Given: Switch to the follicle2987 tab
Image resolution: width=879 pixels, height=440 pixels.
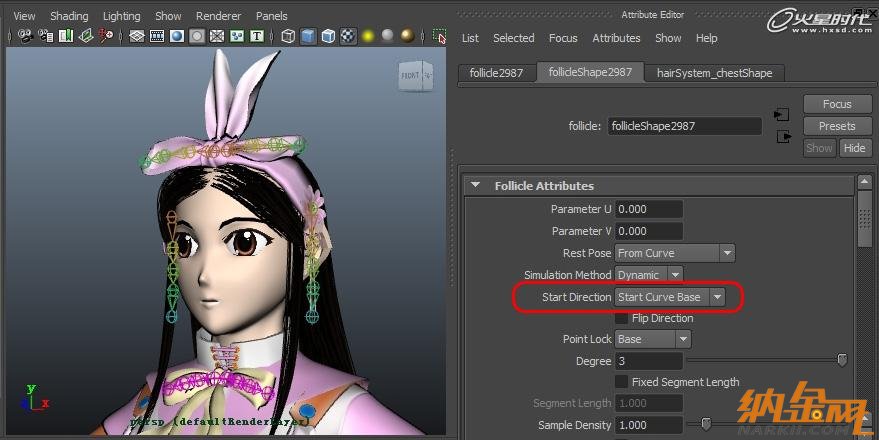Looking at the screenshot, I should (x=497, y=73).
